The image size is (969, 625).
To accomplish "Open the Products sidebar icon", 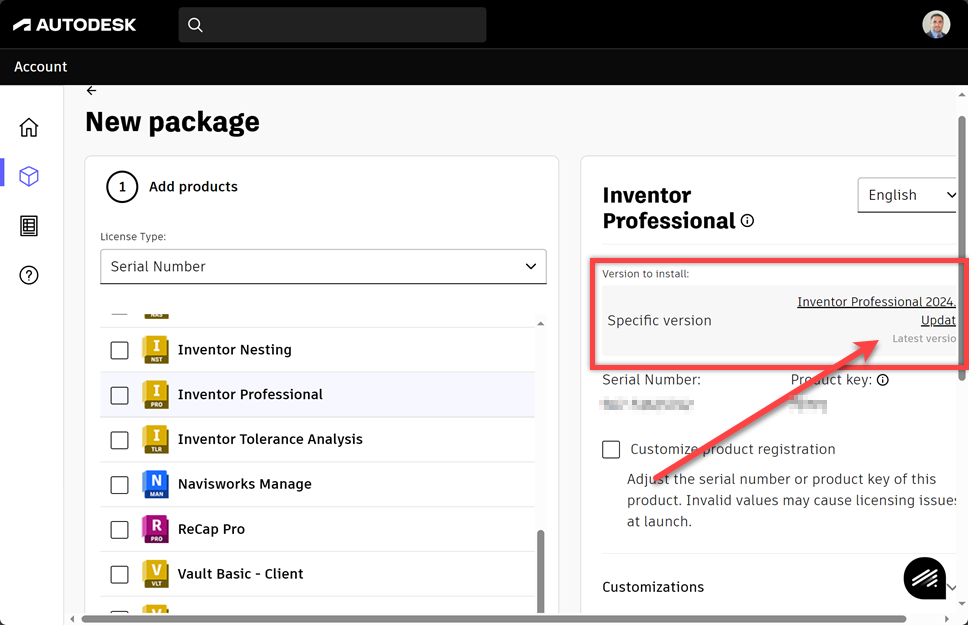I will (x=28, y=176).
